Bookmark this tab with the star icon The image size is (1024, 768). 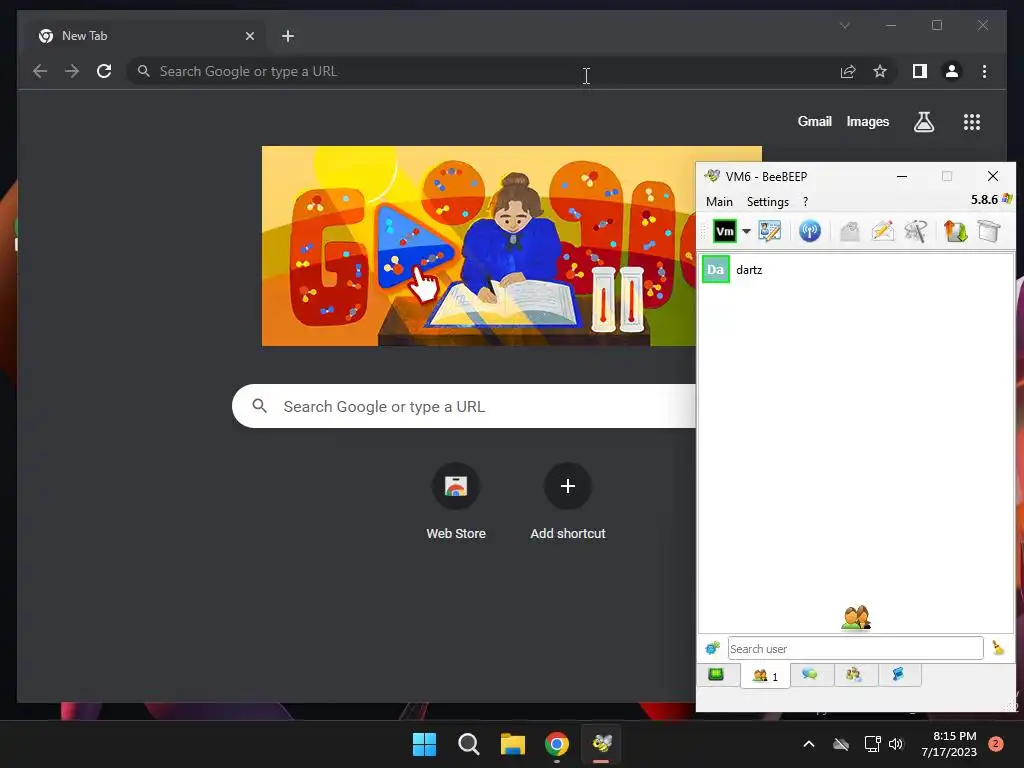point(880,71)
